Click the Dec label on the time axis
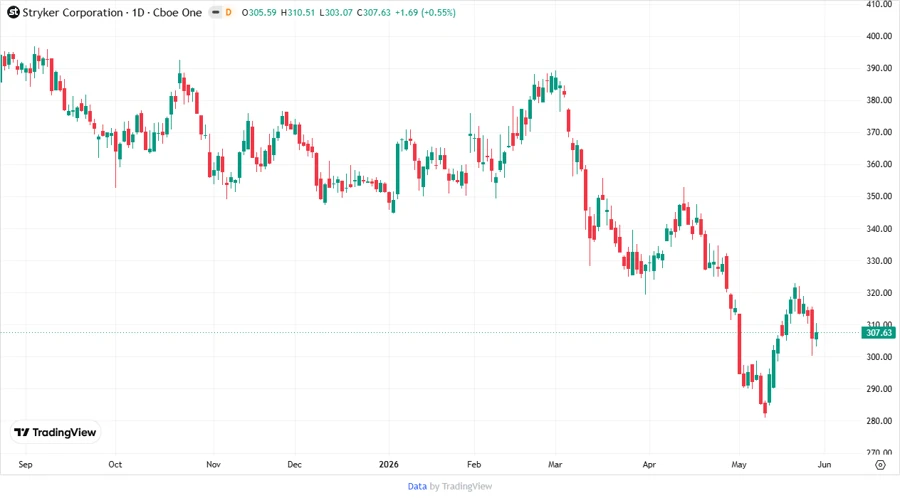 pyautogui.click(x=294, y=464)
